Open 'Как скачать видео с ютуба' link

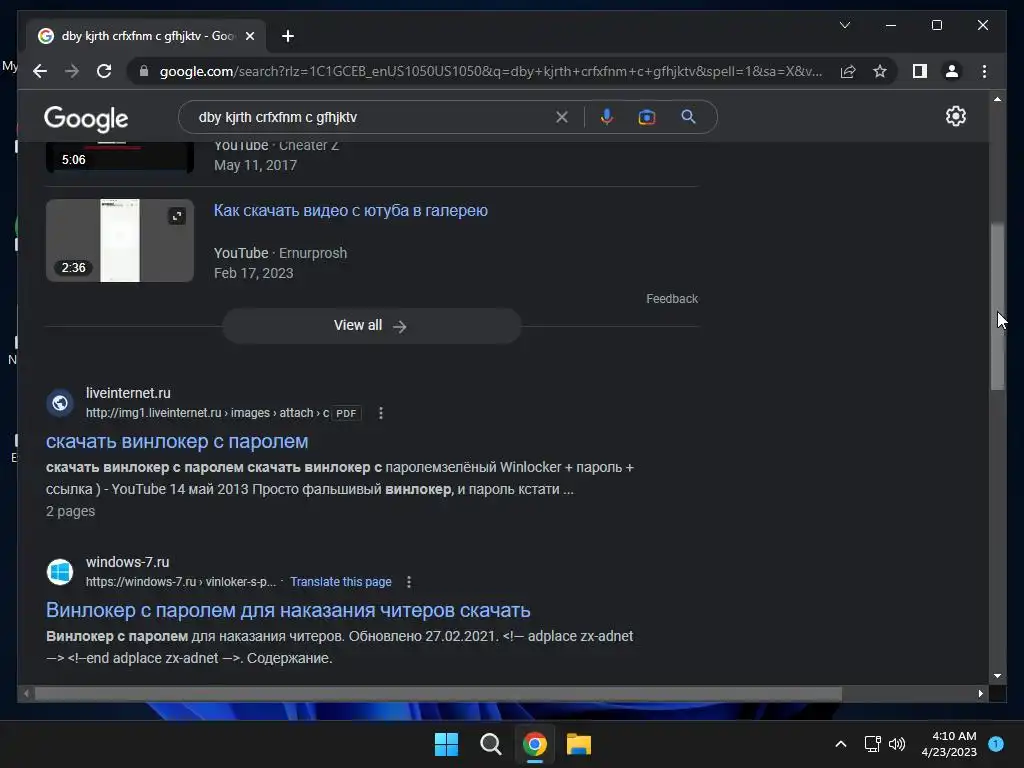point(351,210)
